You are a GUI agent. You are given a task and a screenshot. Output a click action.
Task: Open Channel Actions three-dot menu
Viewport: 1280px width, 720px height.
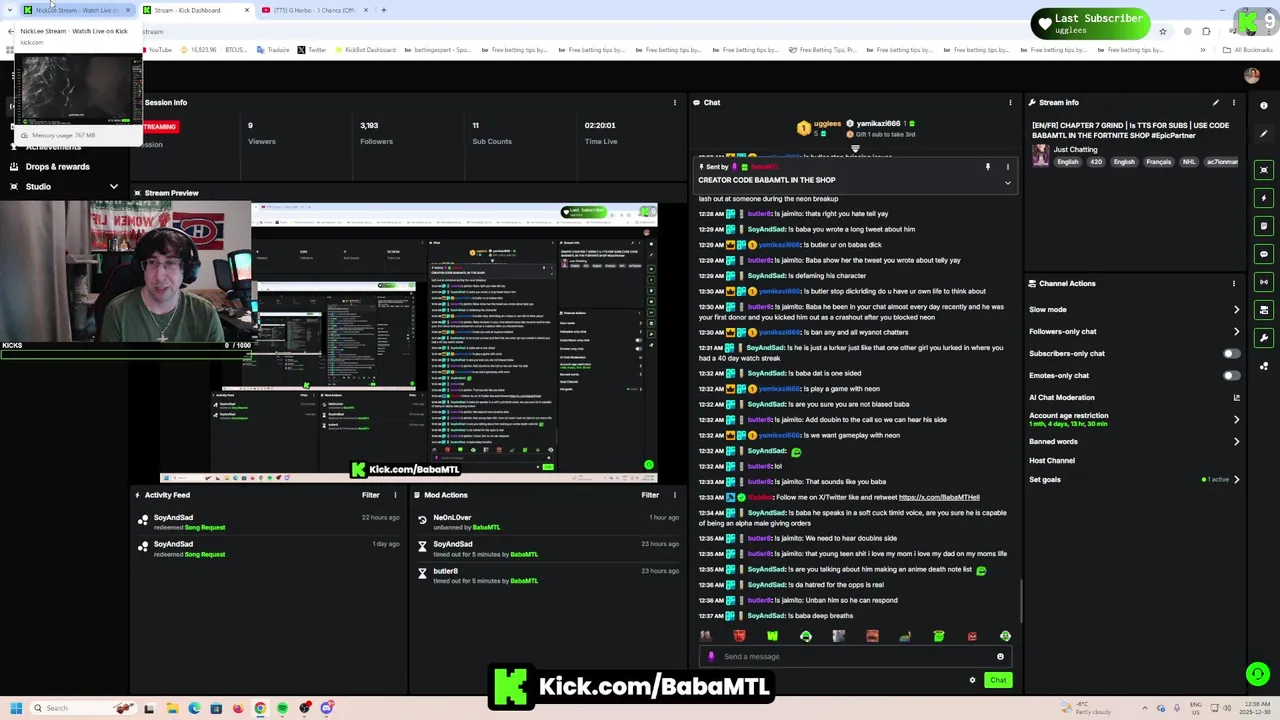tap(1234, 284)
